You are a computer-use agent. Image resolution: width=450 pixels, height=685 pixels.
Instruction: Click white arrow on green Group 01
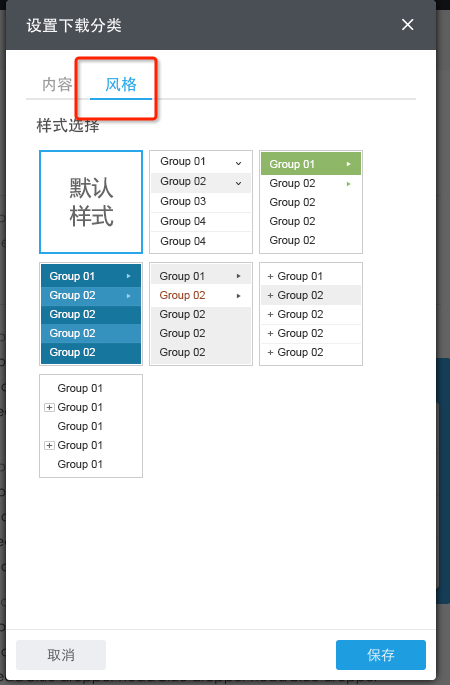point(348,164)
